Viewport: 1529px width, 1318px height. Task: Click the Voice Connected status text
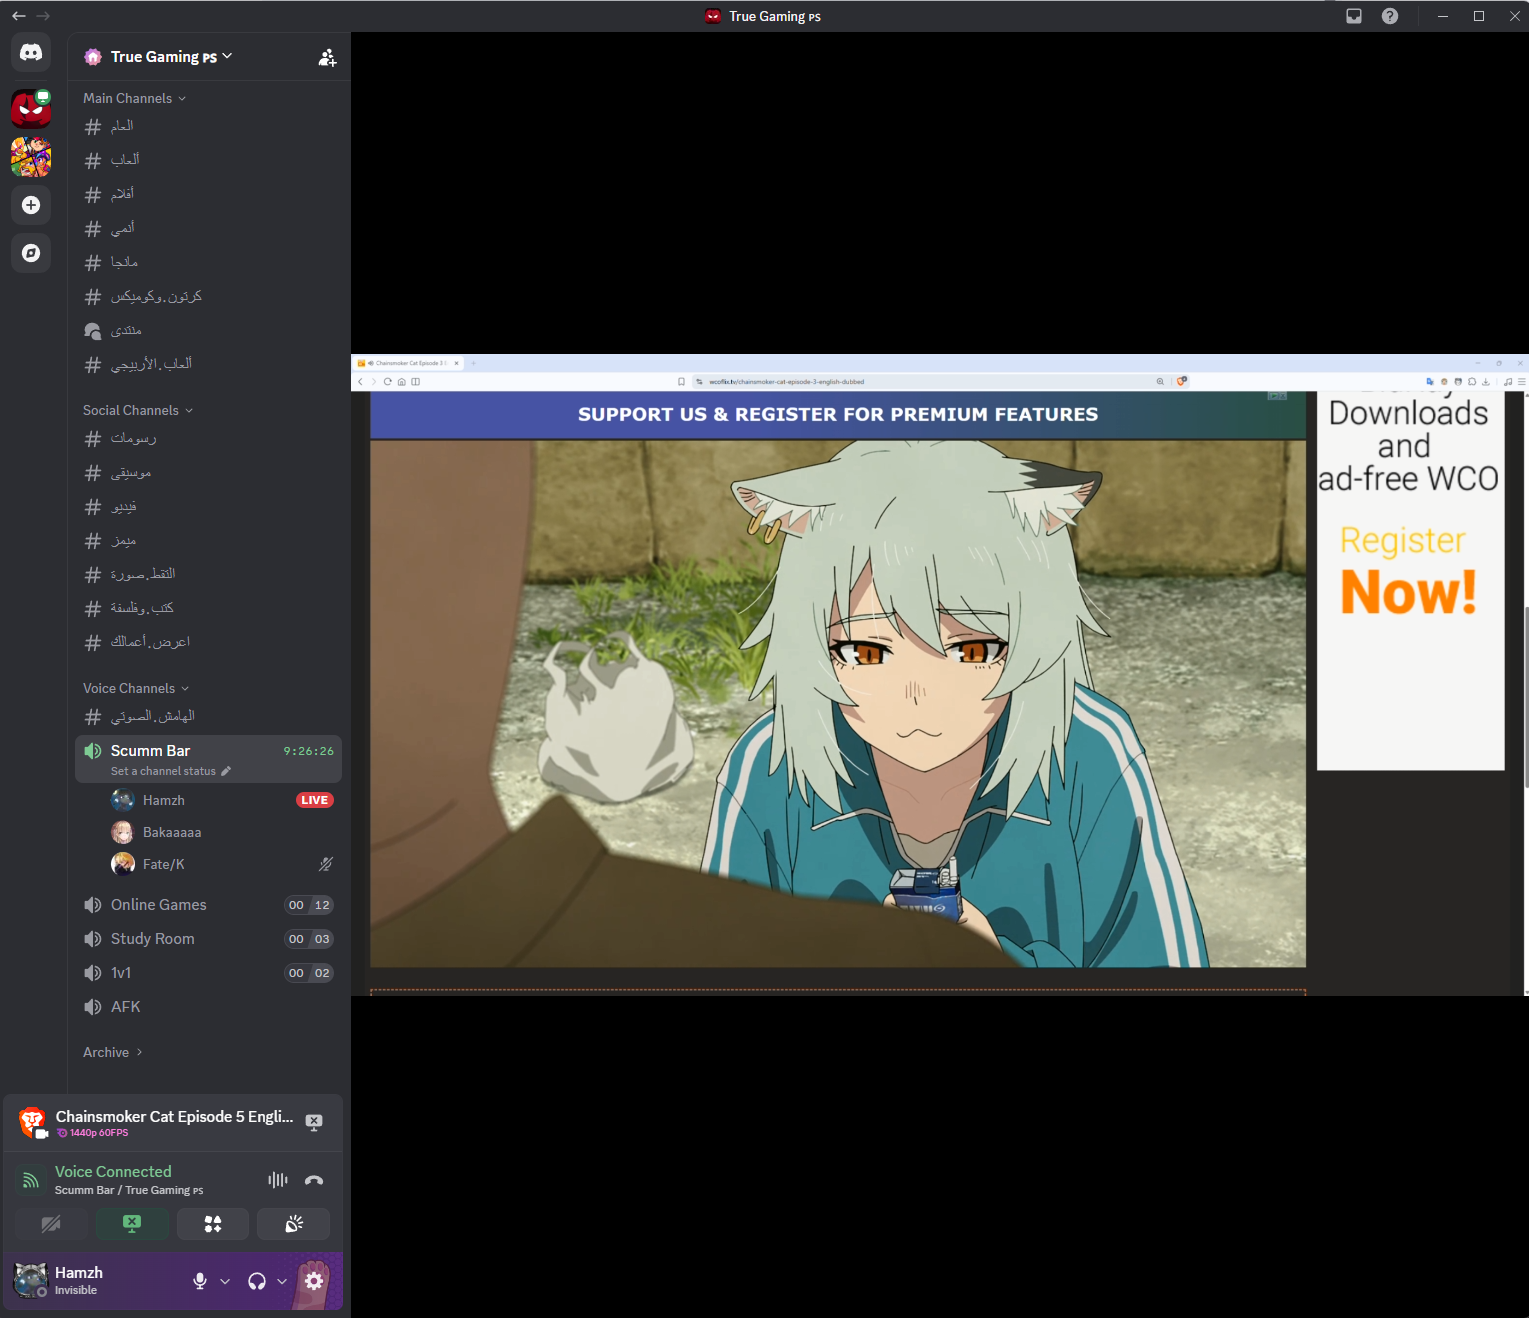(x=113, y=1171)
